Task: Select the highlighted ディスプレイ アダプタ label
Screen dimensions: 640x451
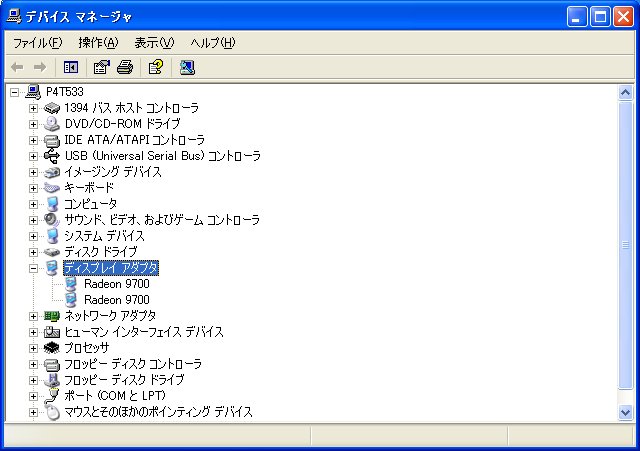Action: (x=111, y=268)
